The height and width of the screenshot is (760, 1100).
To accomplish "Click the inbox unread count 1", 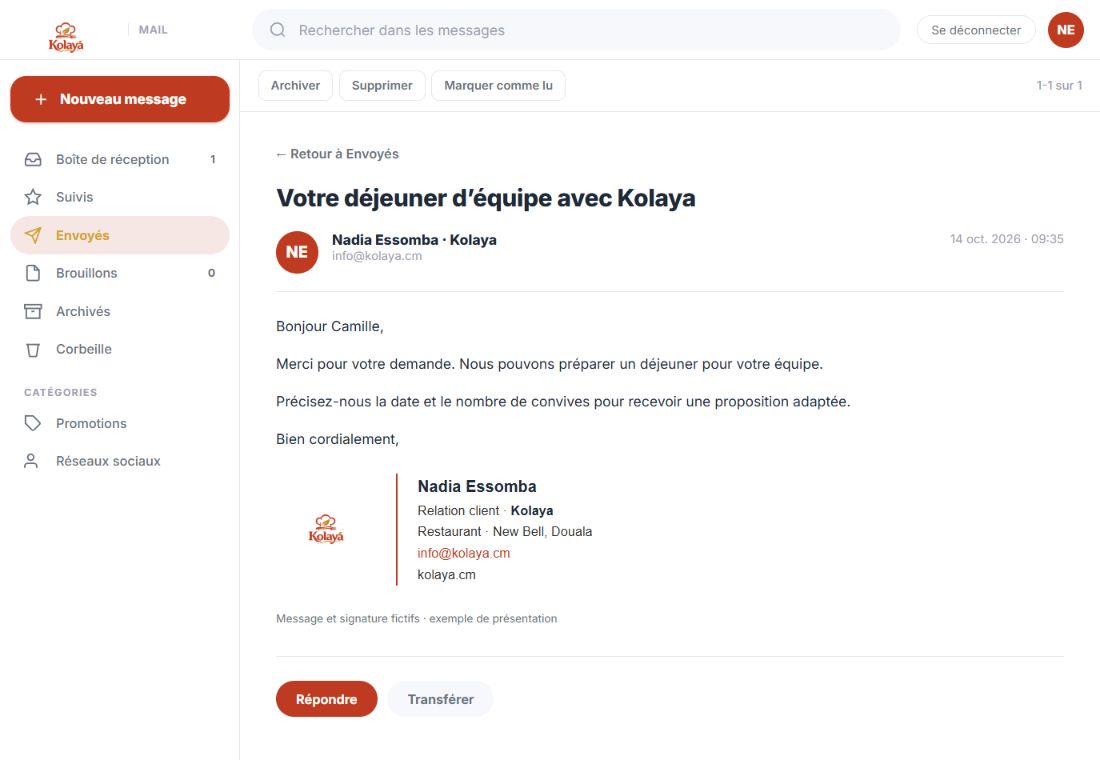I will pos(213,159).
